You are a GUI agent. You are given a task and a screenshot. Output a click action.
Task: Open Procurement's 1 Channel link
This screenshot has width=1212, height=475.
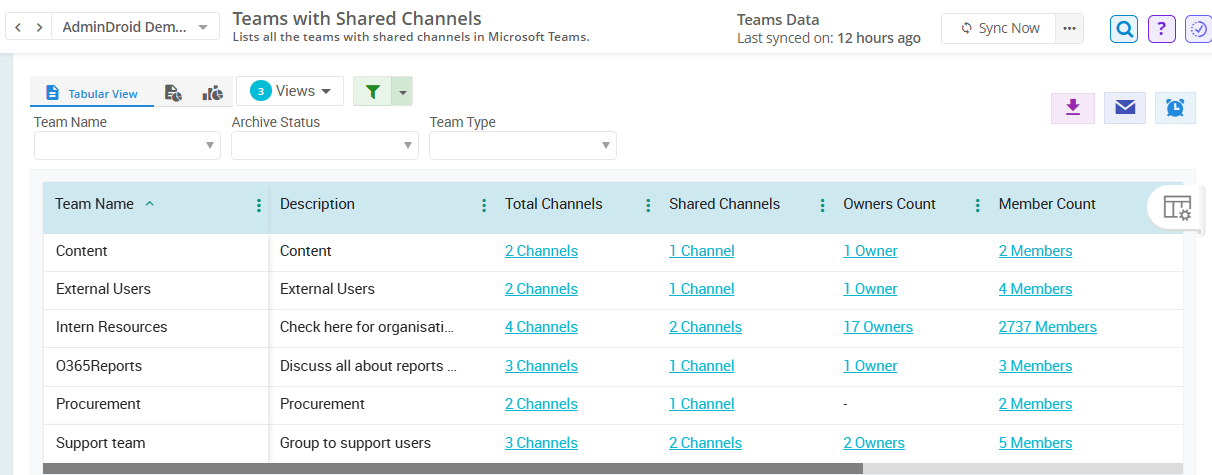(702, 404)
